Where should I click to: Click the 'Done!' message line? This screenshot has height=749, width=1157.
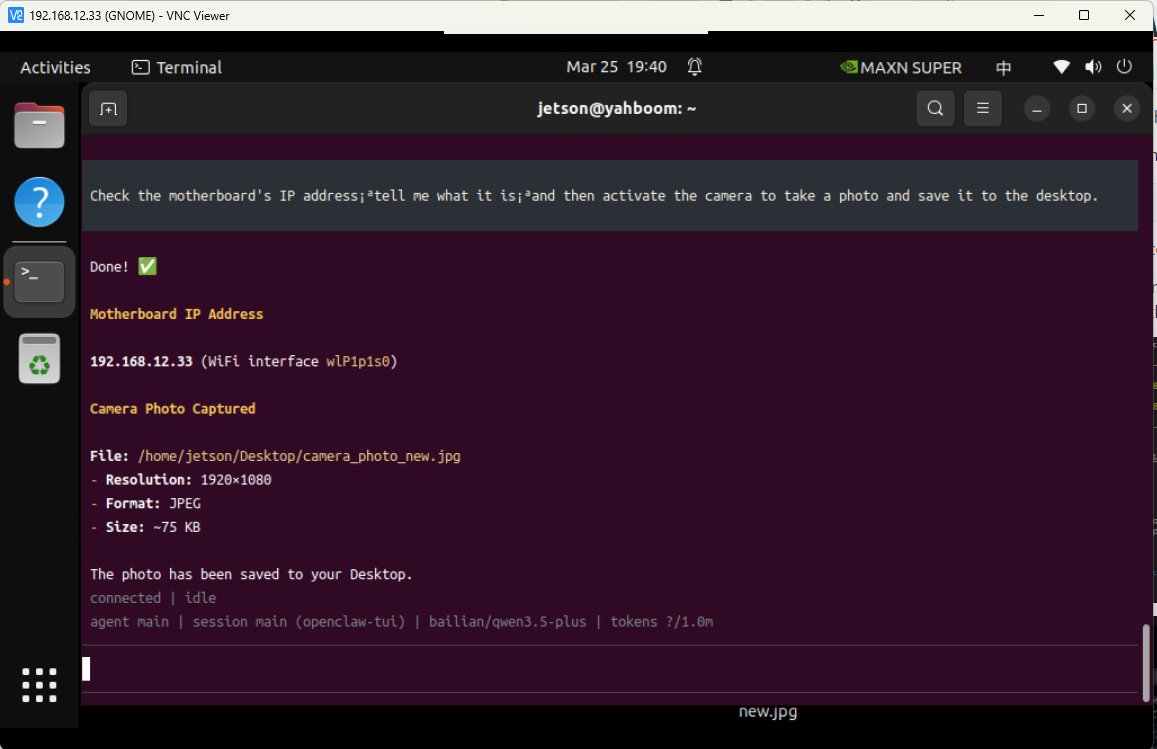coord(123,267)
